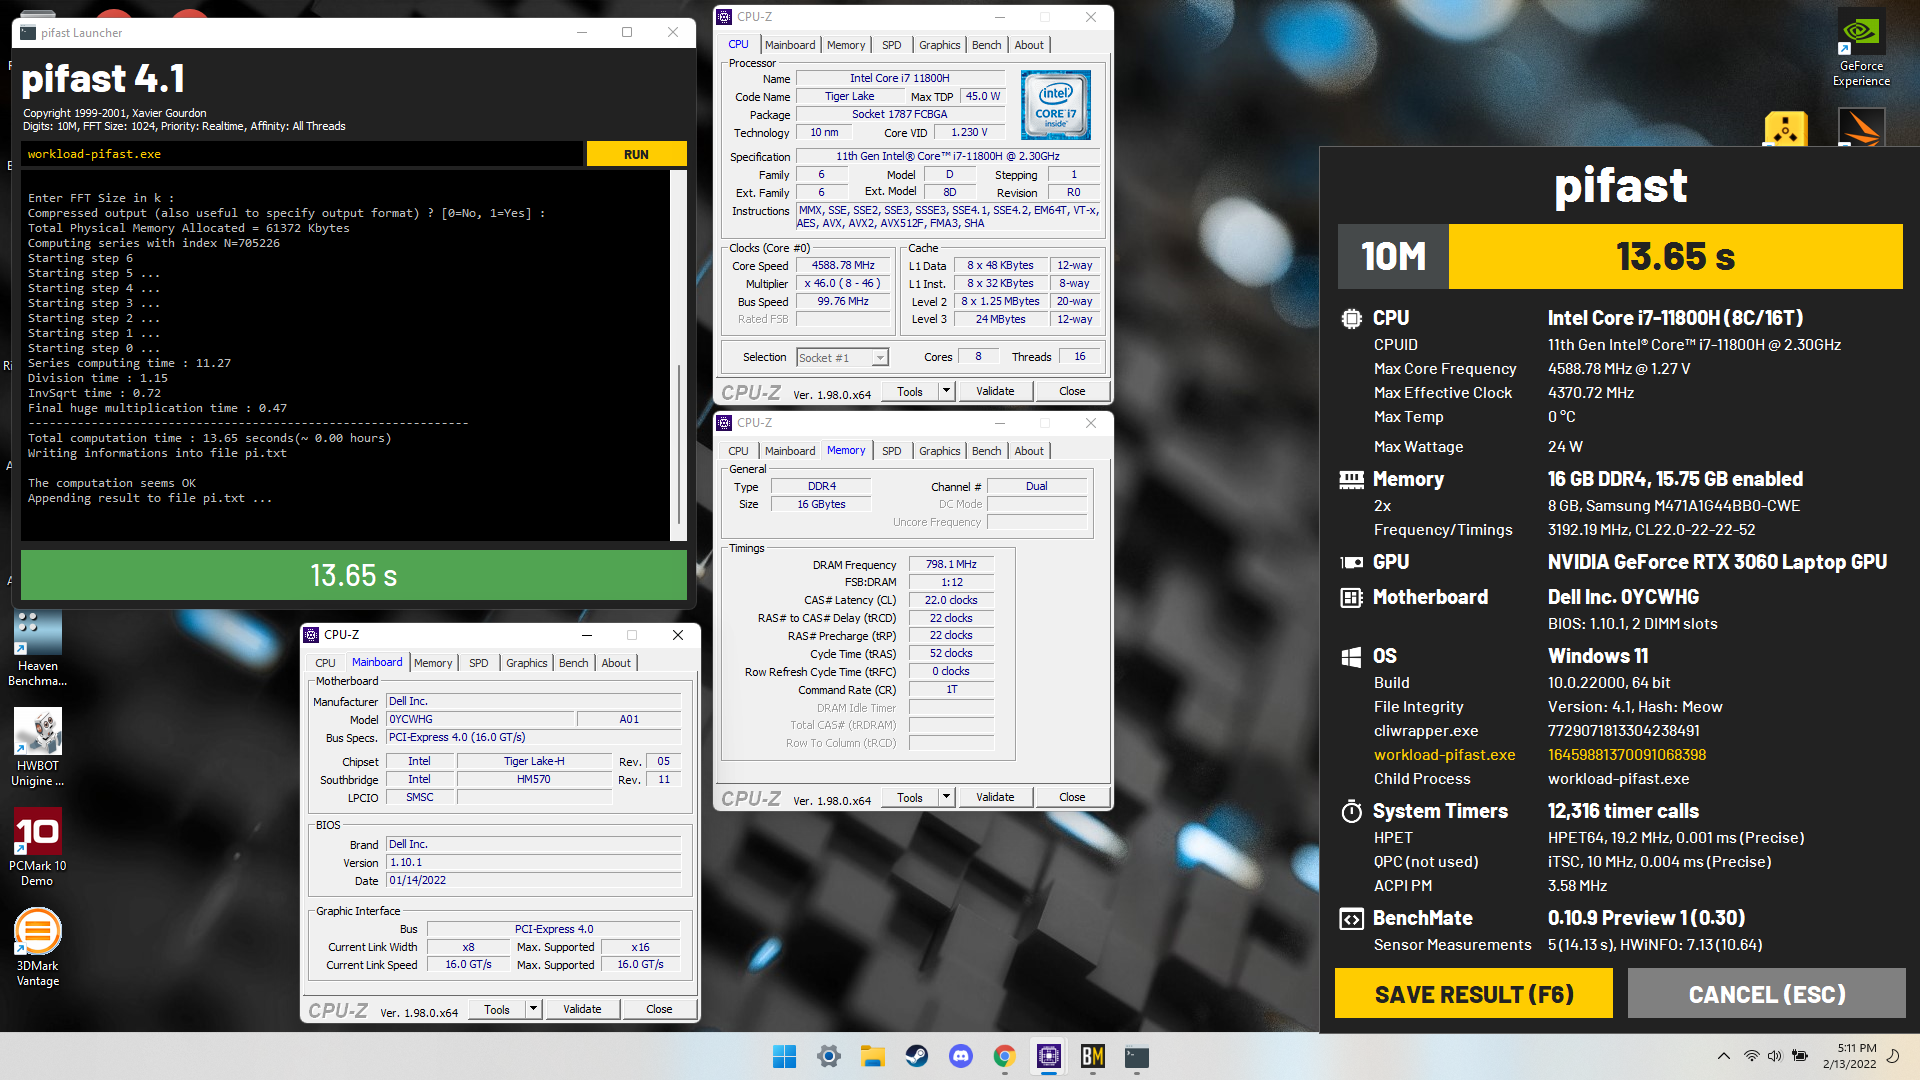1920x1080 pixels.
Task: Switch to BenchMate taskbar icon
Action: [x=1092, y=1056]
